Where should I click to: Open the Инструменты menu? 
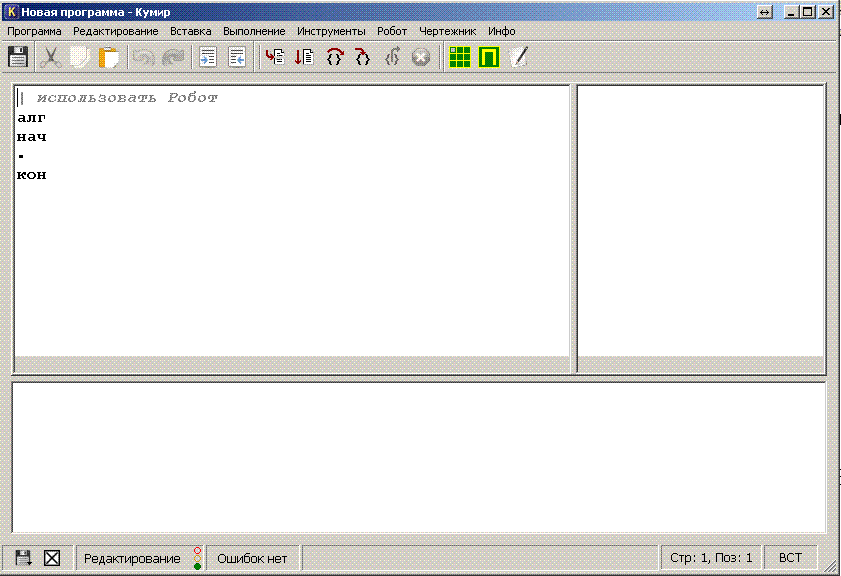[331, 31]
